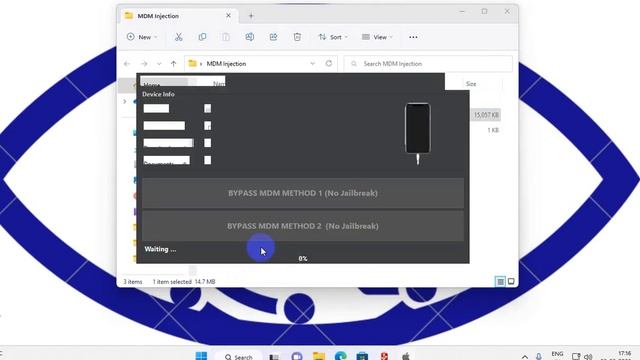Open the Sort options dropdown
The width and height of the screenshot is (640, 360).
(333, 37)
